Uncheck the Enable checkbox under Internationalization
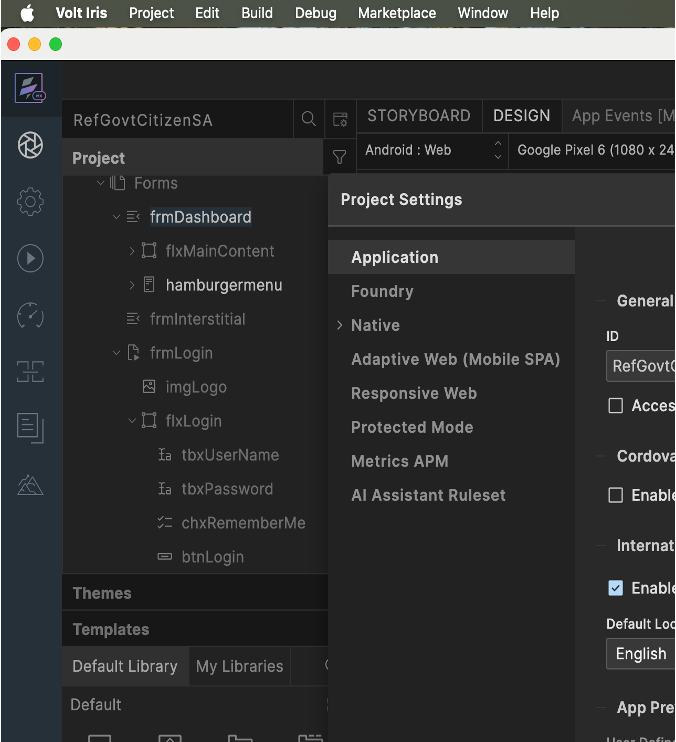 (616, 588)
